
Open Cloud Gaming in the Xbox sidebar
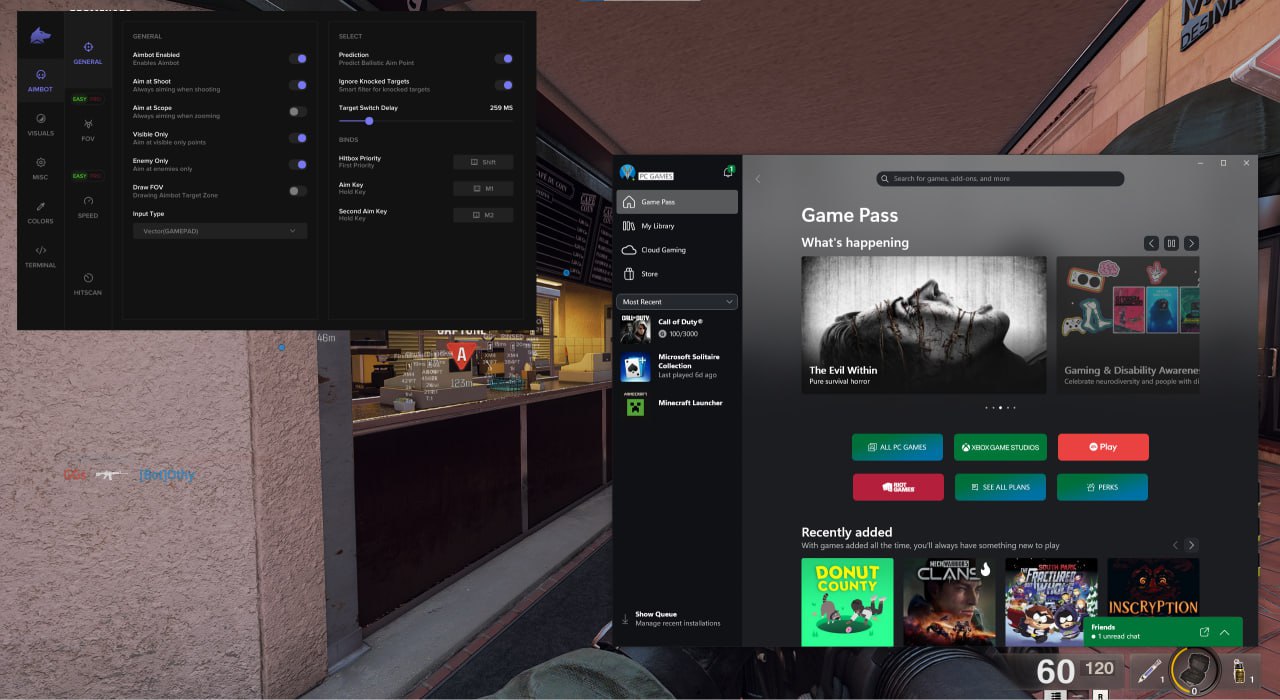[x=677, y=250]
